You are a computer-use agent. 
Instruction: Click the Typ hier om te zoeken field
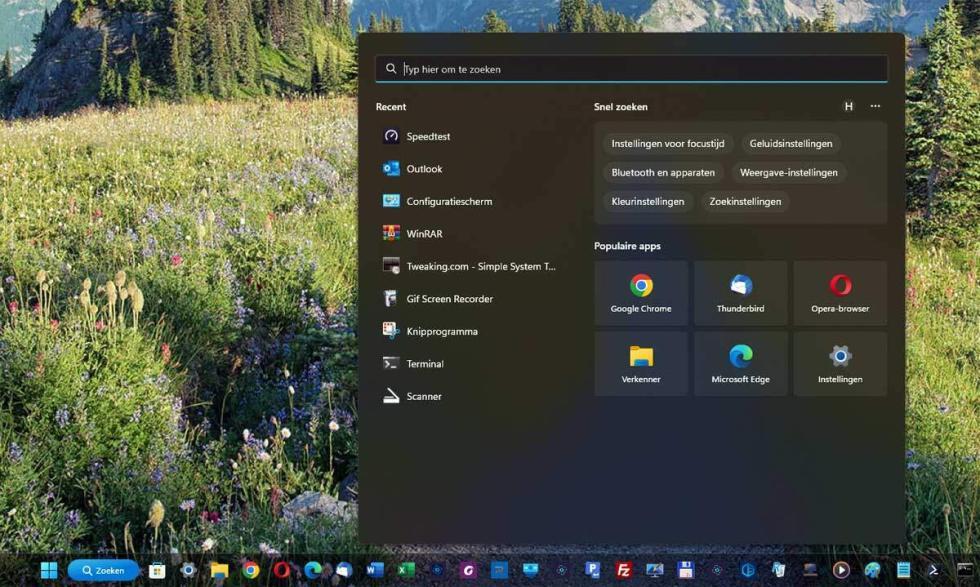[630, 68]
